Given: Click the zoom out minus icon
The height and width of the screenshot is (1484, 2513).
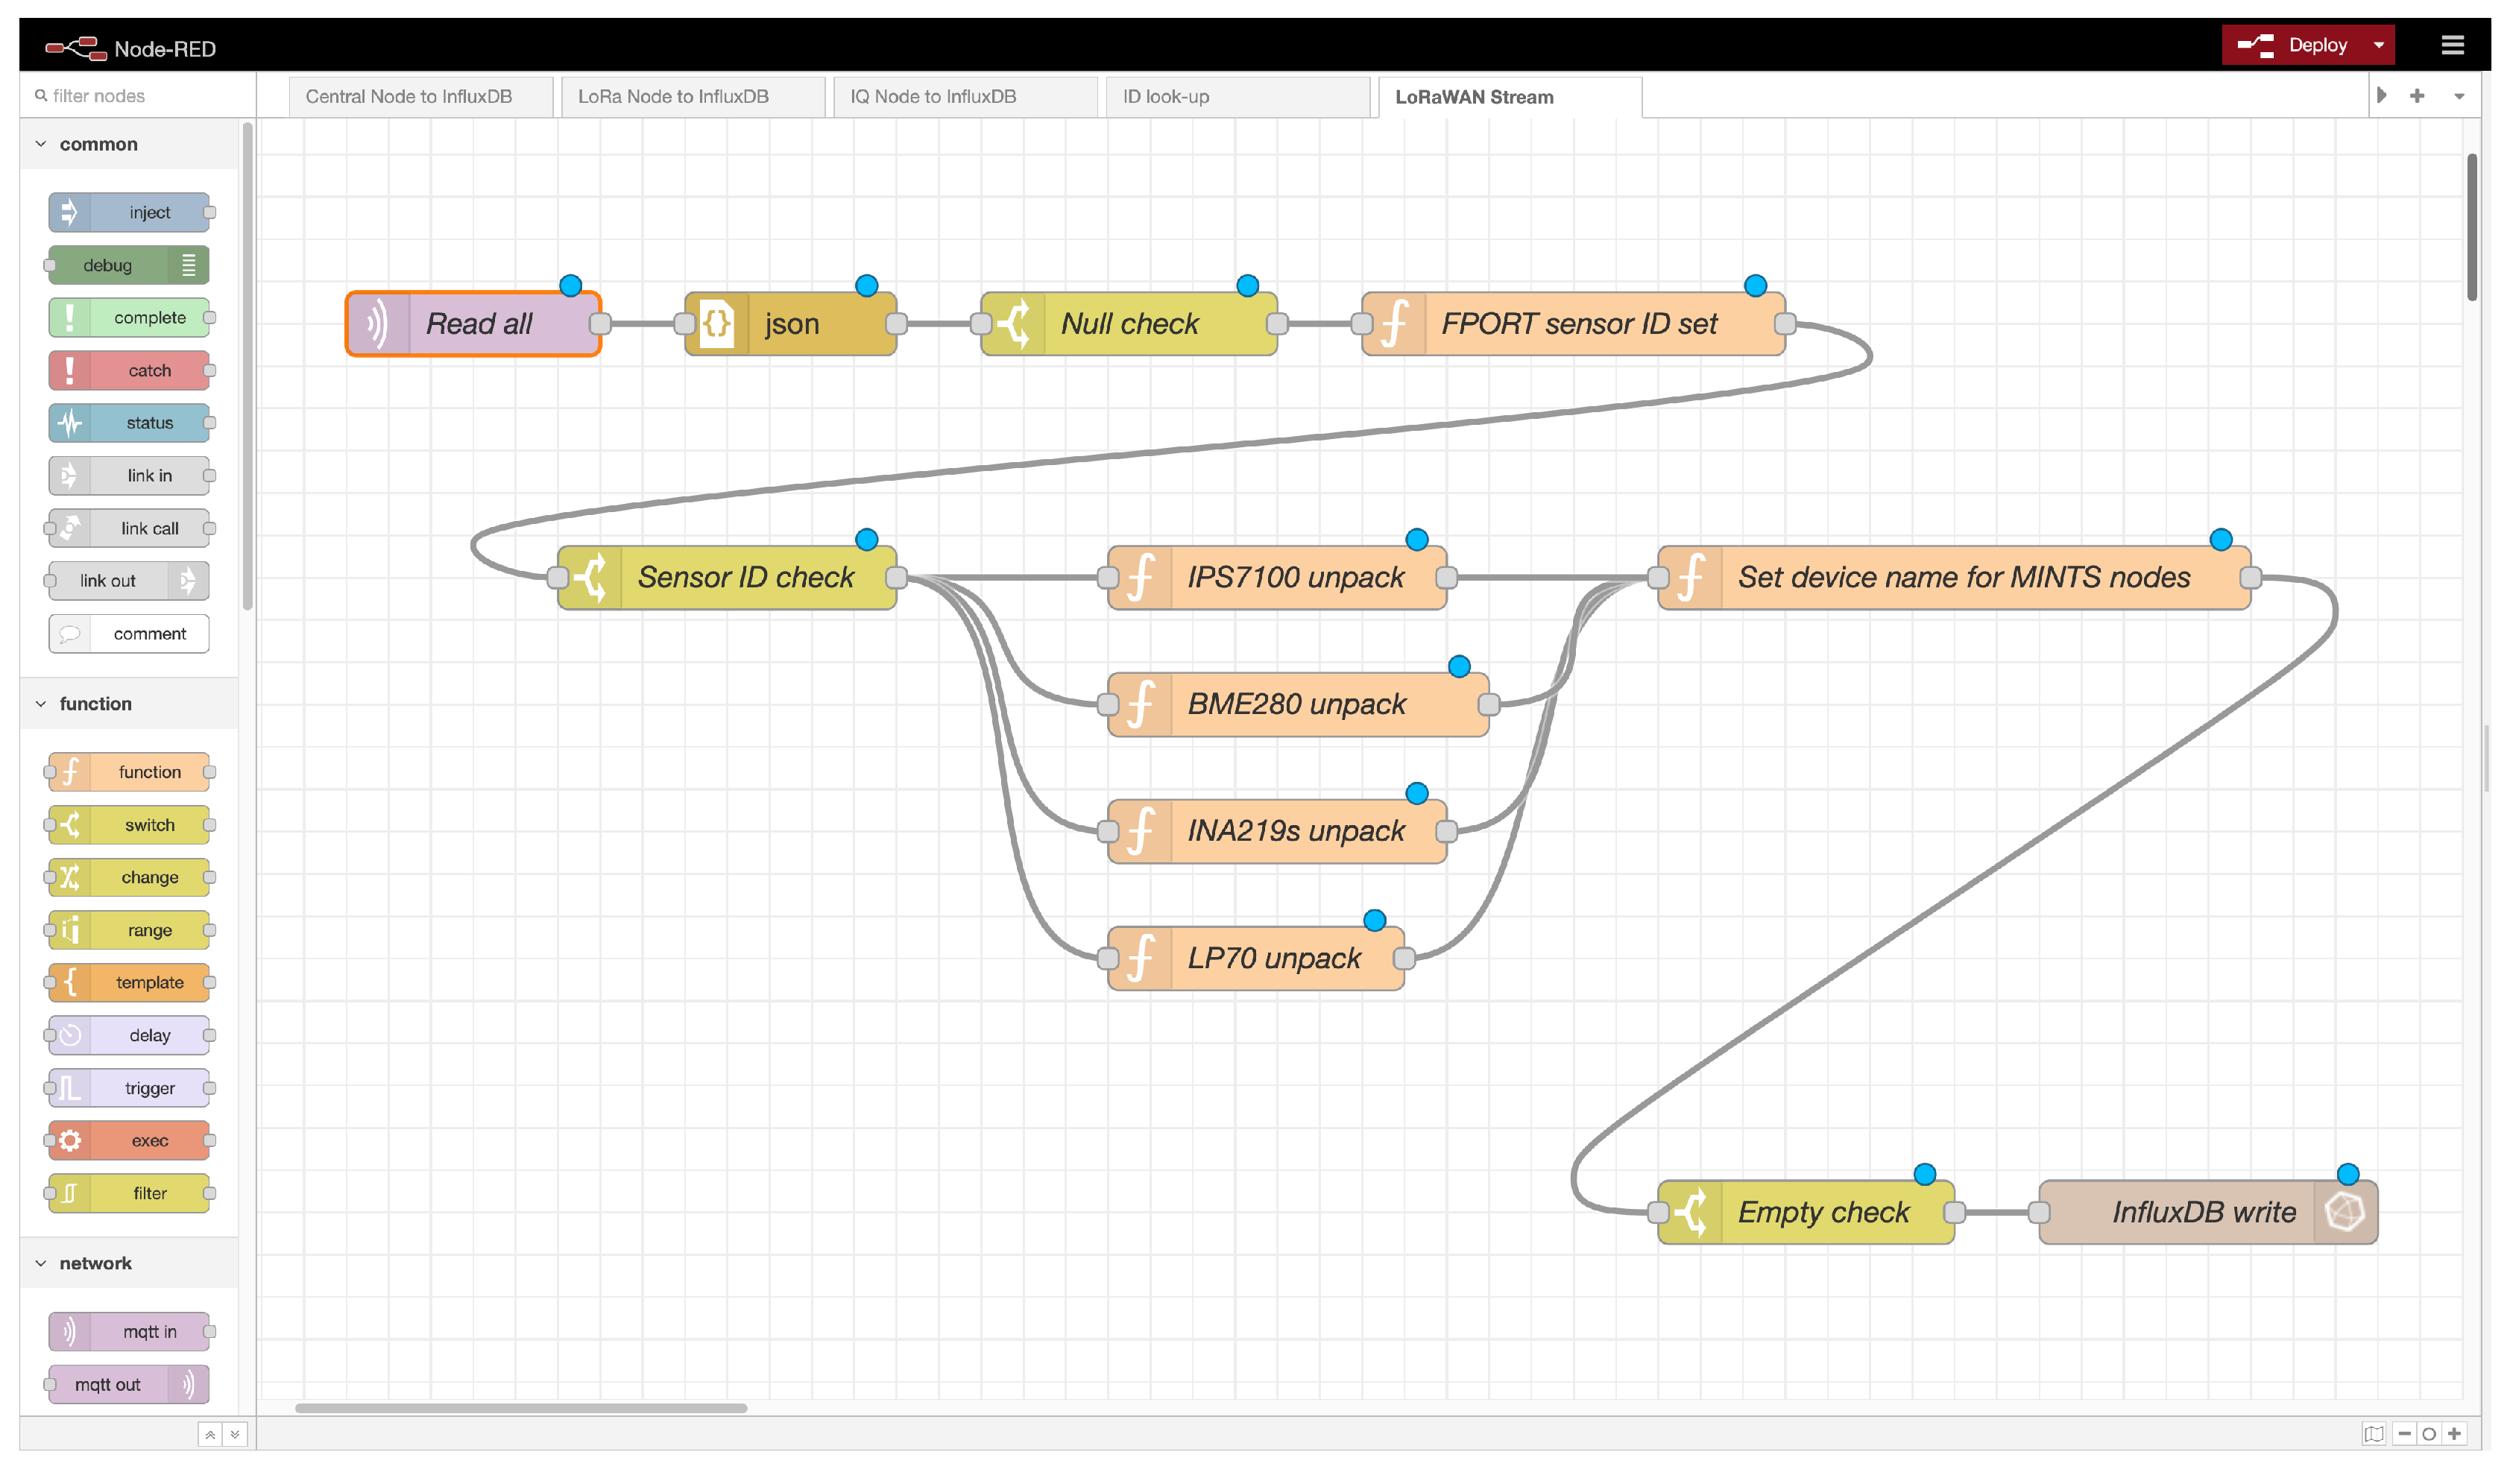Looking at the screenshot, I should coord(2404,1433).
